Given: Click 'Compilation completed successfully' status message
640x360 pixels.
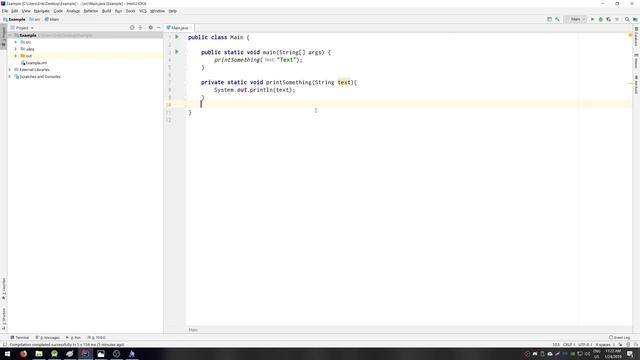Looking at the screenshot, I should pyautogui.click(x=67, y=344).
